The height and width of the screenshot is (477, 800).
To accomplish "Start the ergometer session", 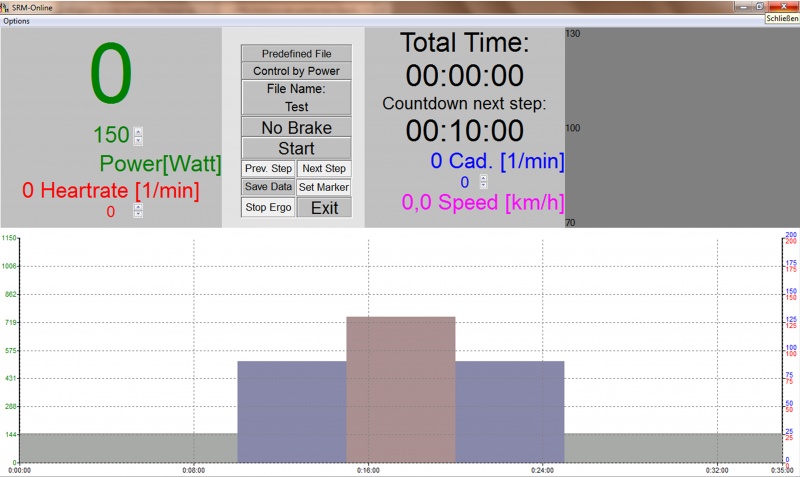I will click(x=296, y=148).
